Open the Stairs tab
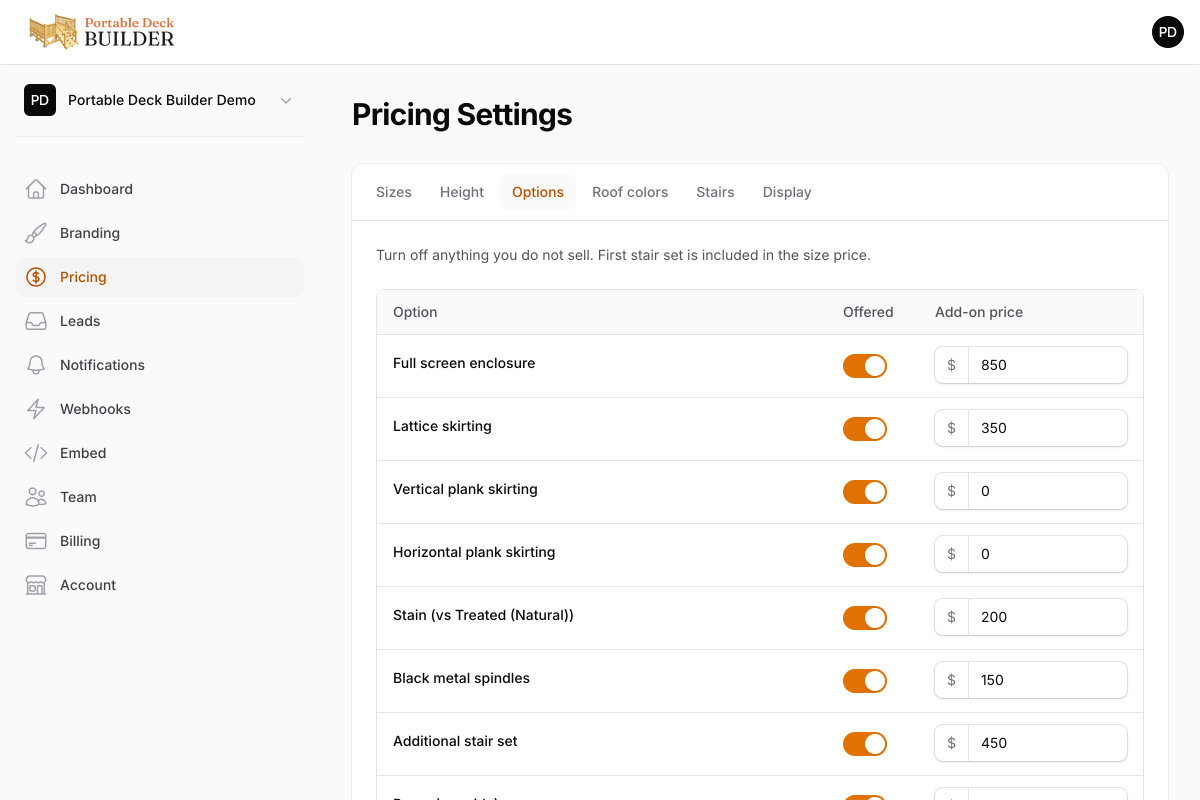Image resolution: width=1200 pixels, height=800 pixels. click(716, 192)
